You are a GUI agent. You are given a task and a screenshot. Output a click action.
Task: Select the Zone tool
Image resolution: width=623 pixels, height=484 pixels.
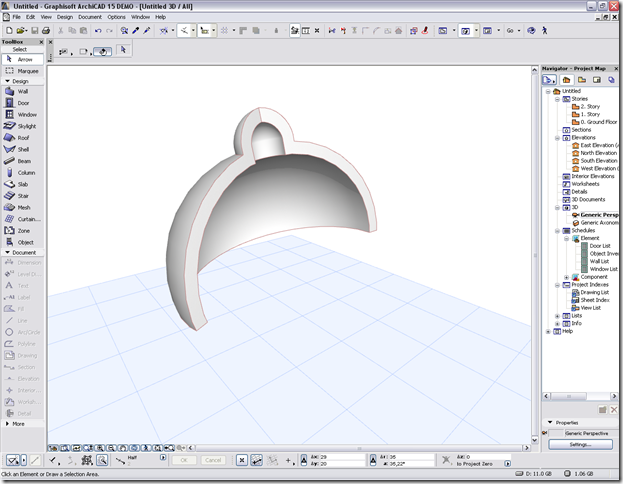[22, 230]
